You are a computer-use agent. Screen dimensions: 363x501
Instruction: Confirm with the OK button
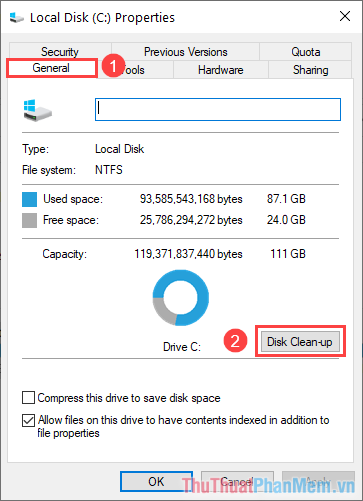tap(156, 481)
